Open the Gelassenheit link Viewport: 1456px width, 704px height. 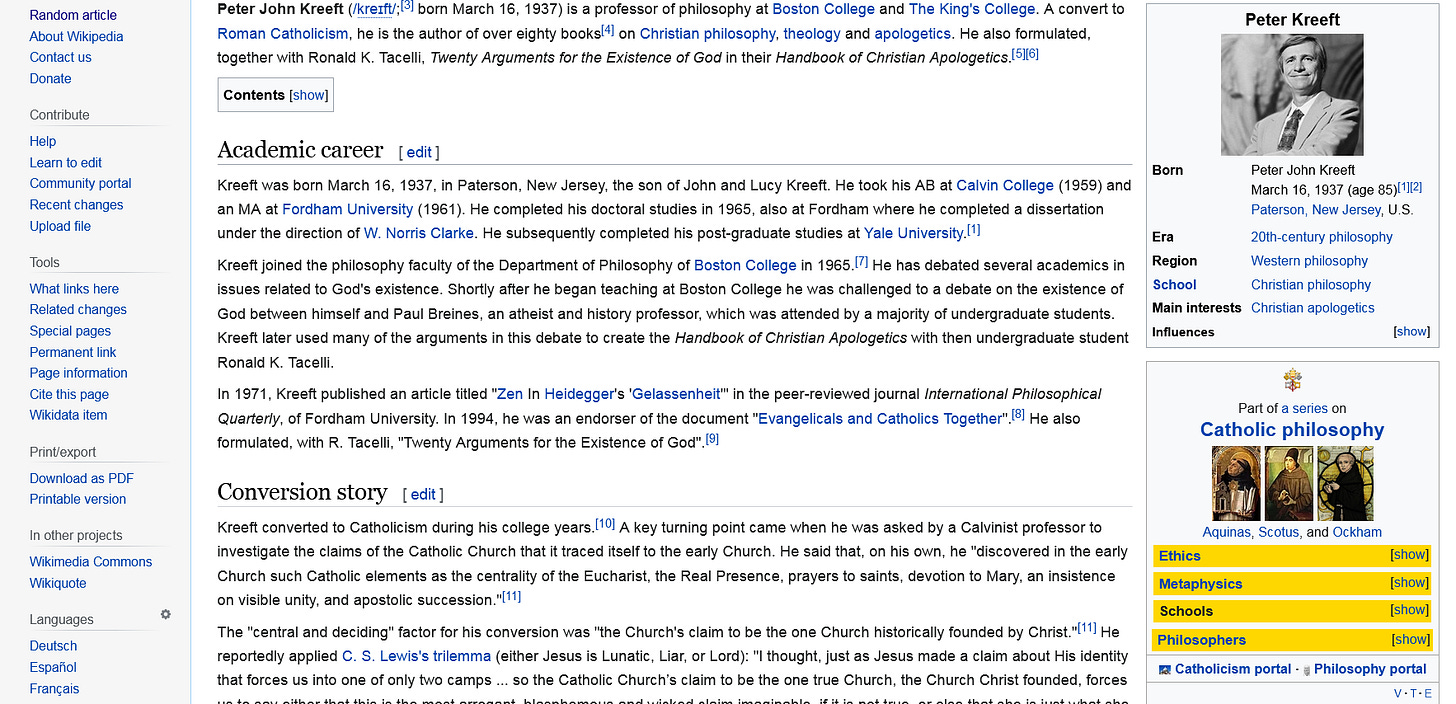pyautogui.click(x=675, y=394)
